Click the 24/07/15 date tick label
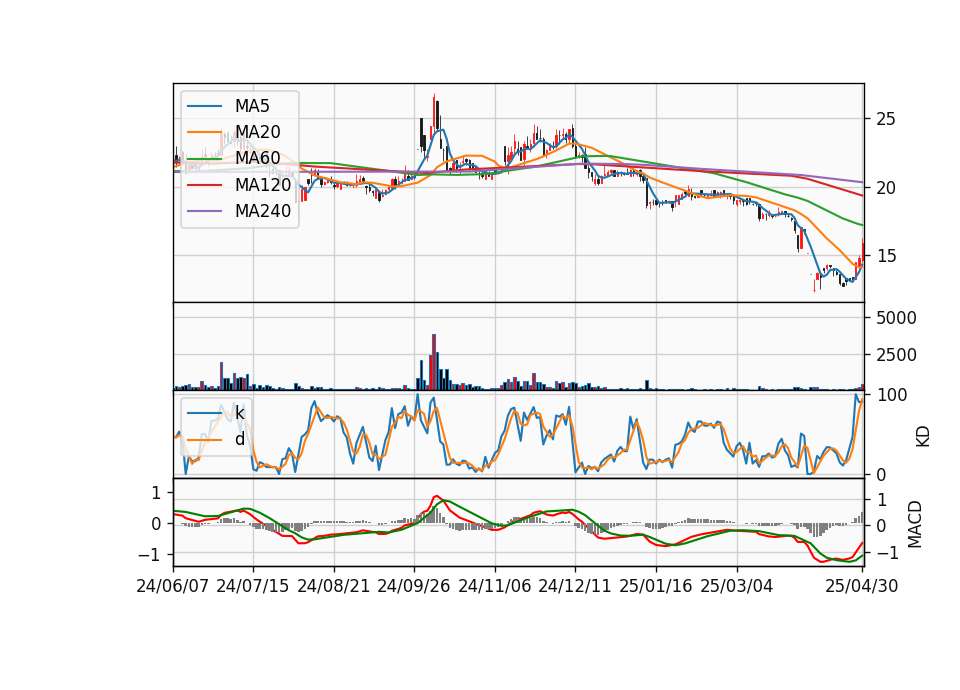 pyautogui.click(x=253, y=586)
